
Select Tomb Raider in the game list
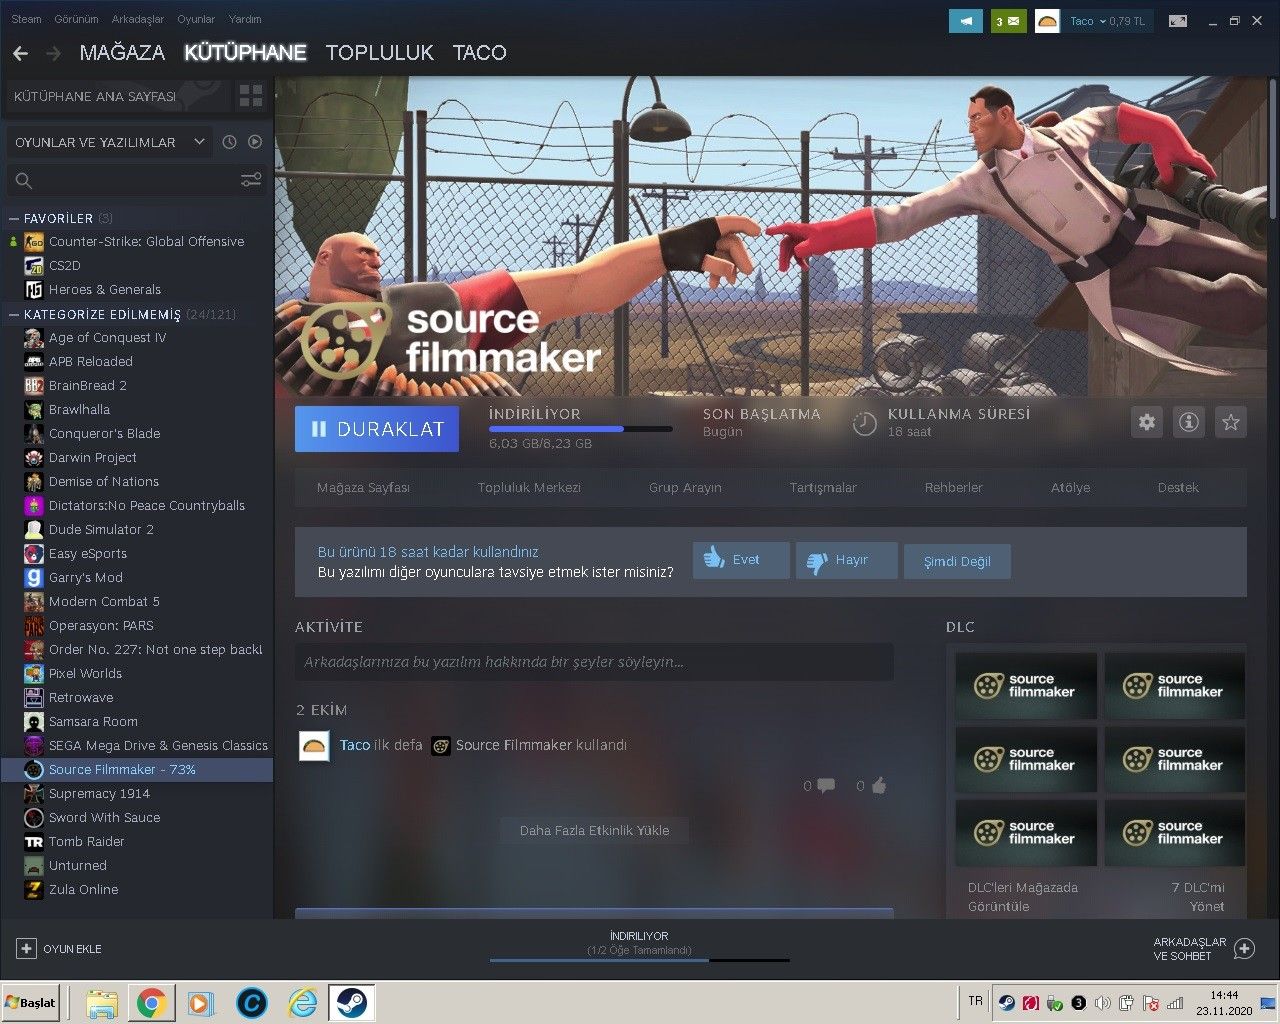point(86,841)
